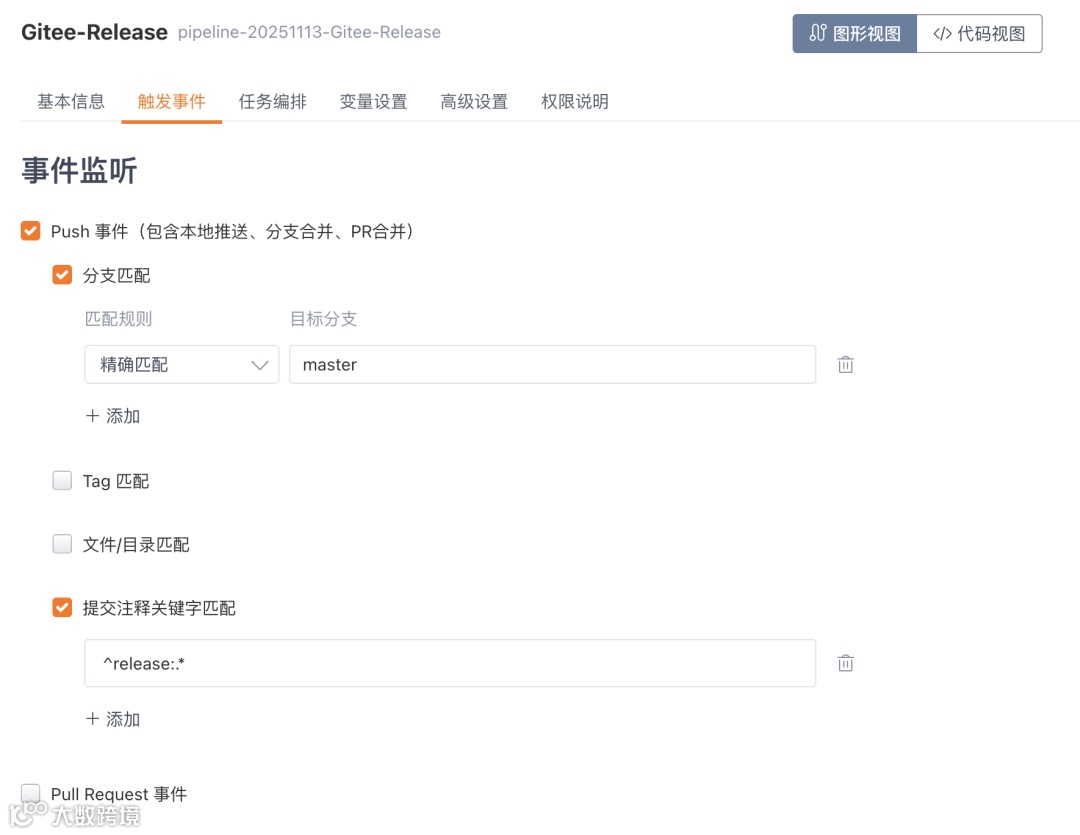Toggle the 分支匹配 checkbox
The width and height of the screenshot is (1080, 835).
tap(62, 275)
